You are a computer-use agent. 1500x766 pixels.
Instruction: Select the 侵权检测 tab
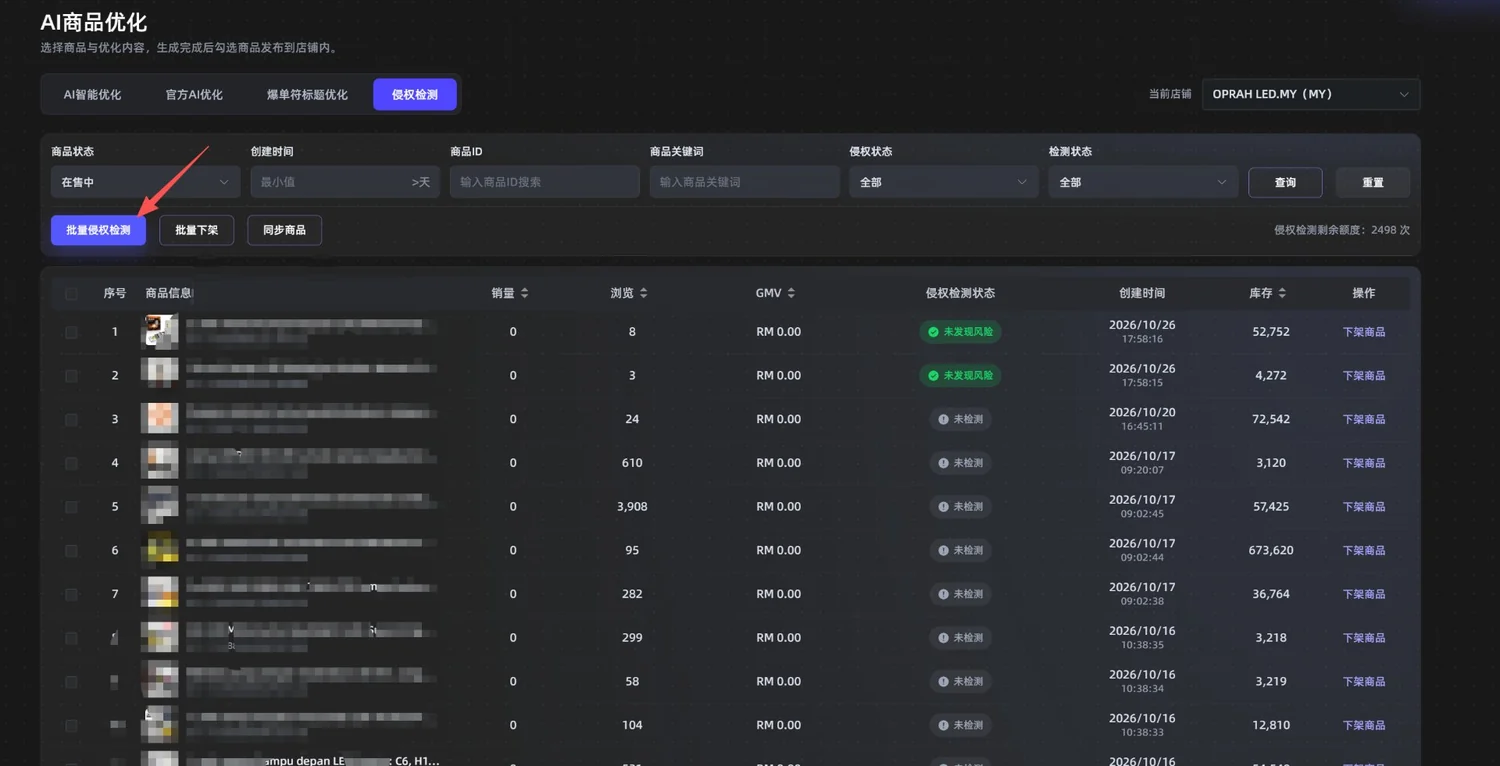click(x=415, y=94)
